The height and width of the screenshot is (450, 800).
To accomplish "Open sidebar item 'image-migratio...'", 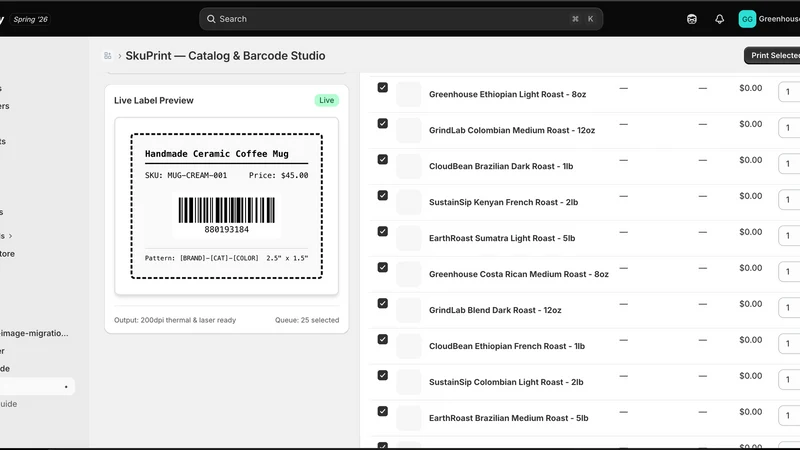I will click(34, 333).
